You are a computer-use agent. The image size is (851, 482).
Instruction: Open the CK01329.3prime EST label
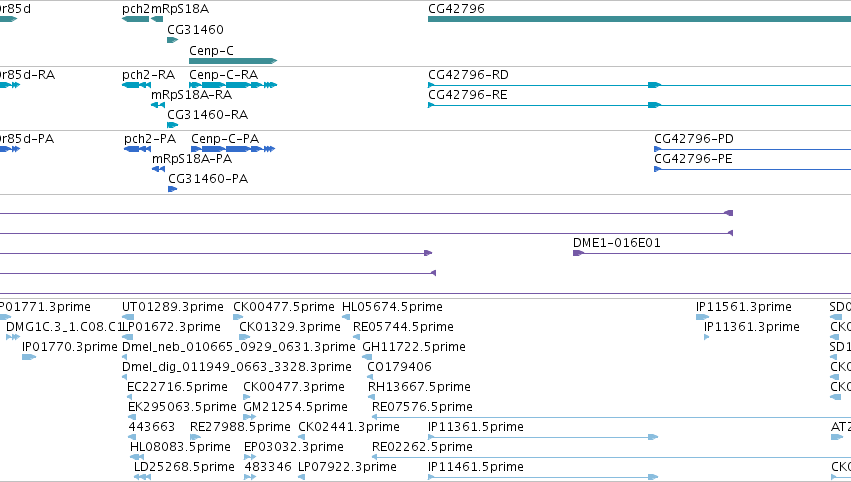[x=290, y=327]
